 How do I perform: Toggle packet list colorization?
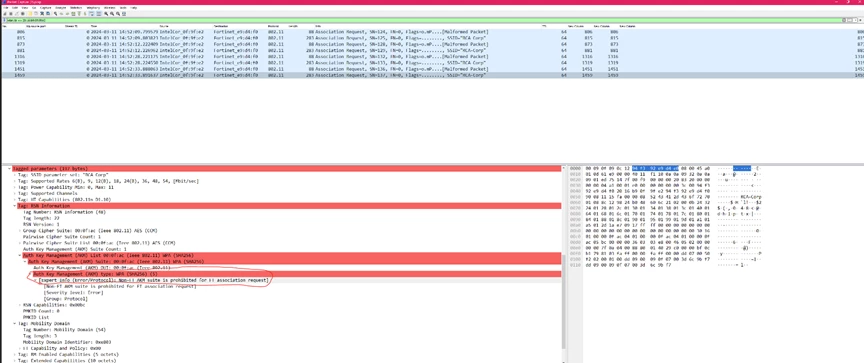[99, 14]
